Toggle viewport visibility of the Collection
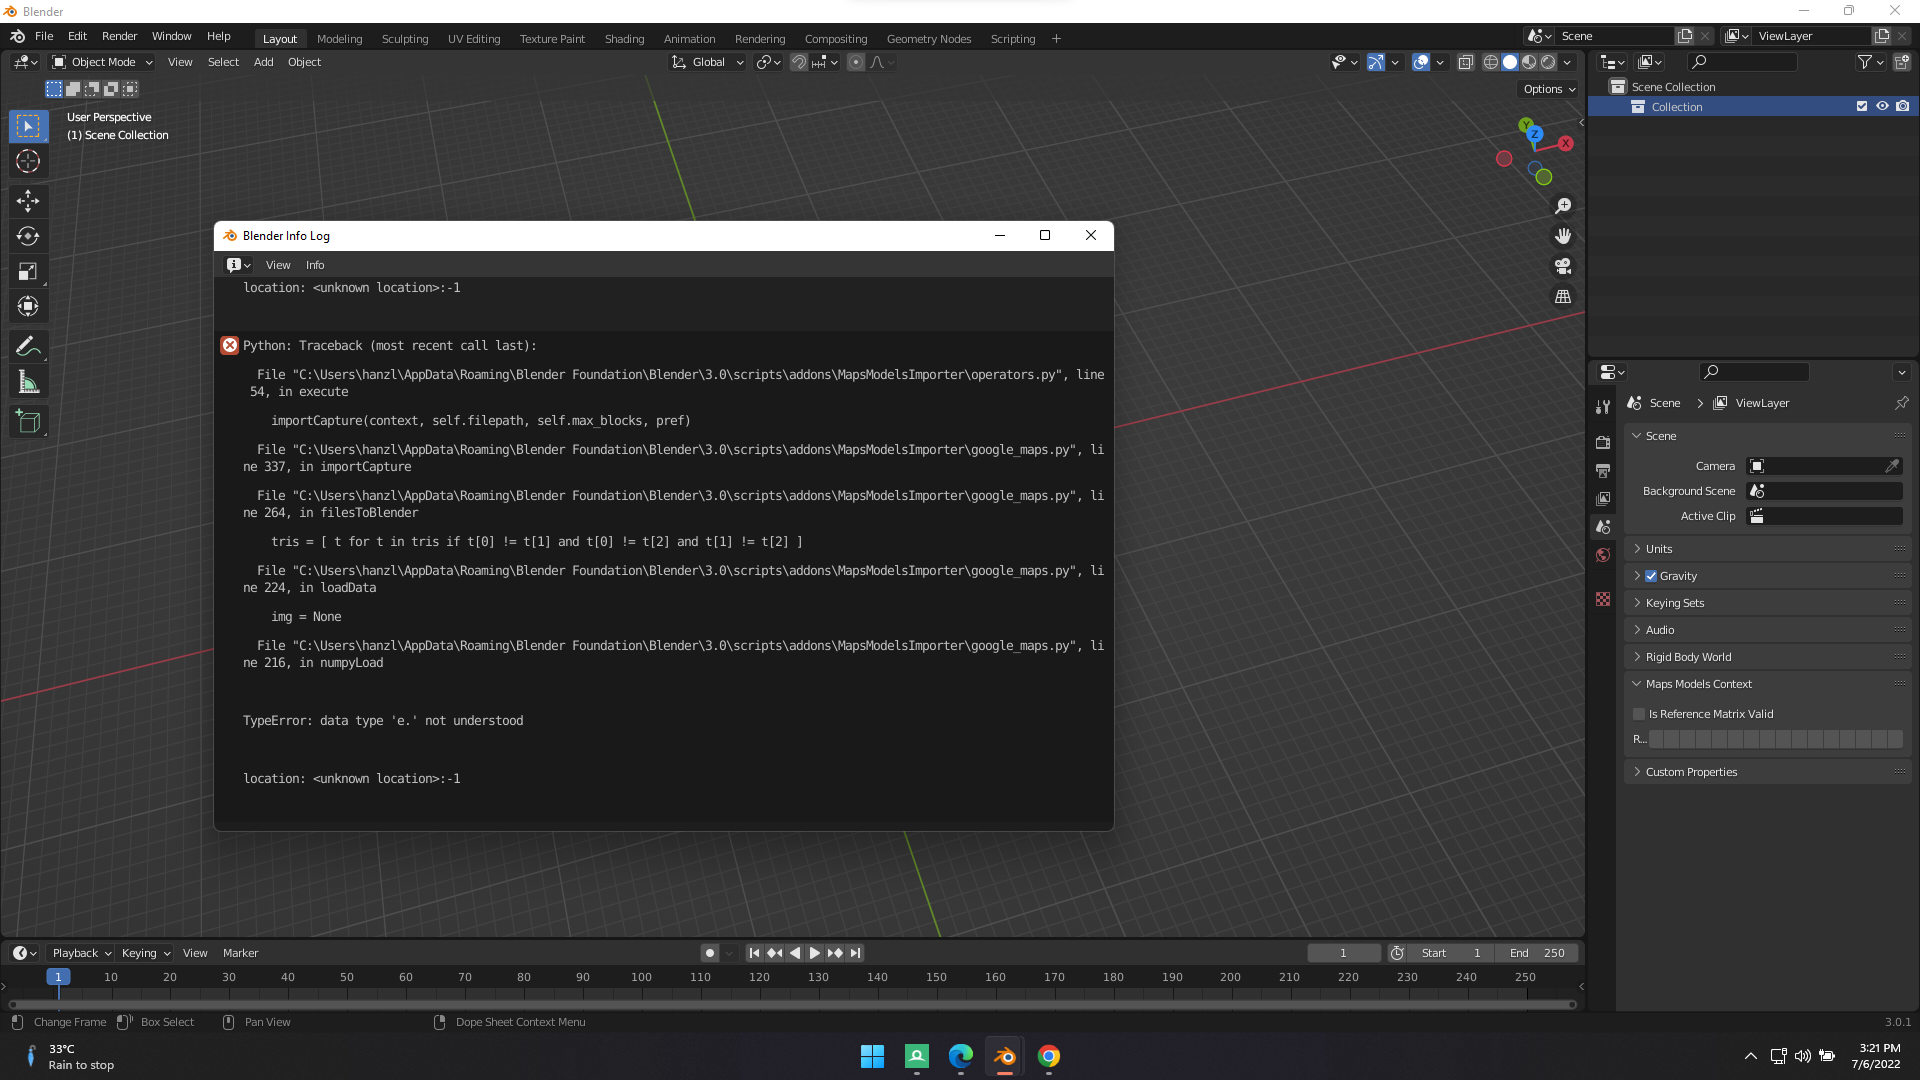 tap(1882, 106)
